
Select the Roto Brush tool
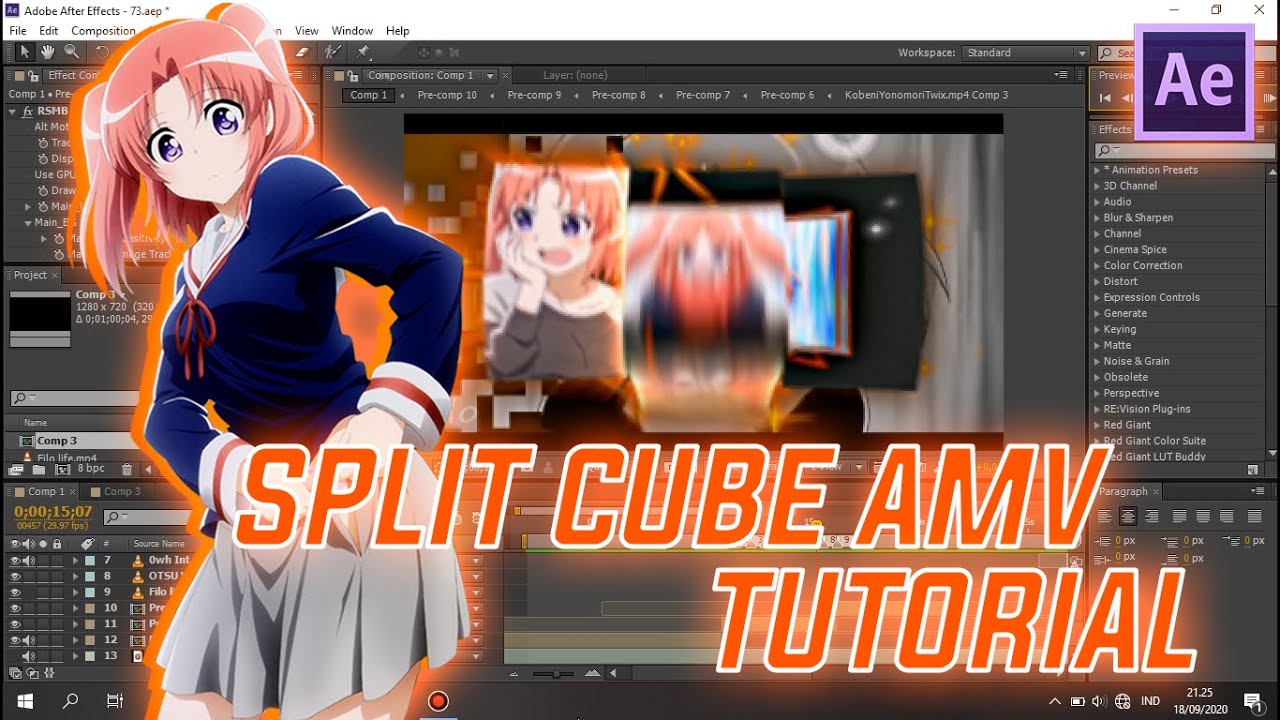(333, 52)
